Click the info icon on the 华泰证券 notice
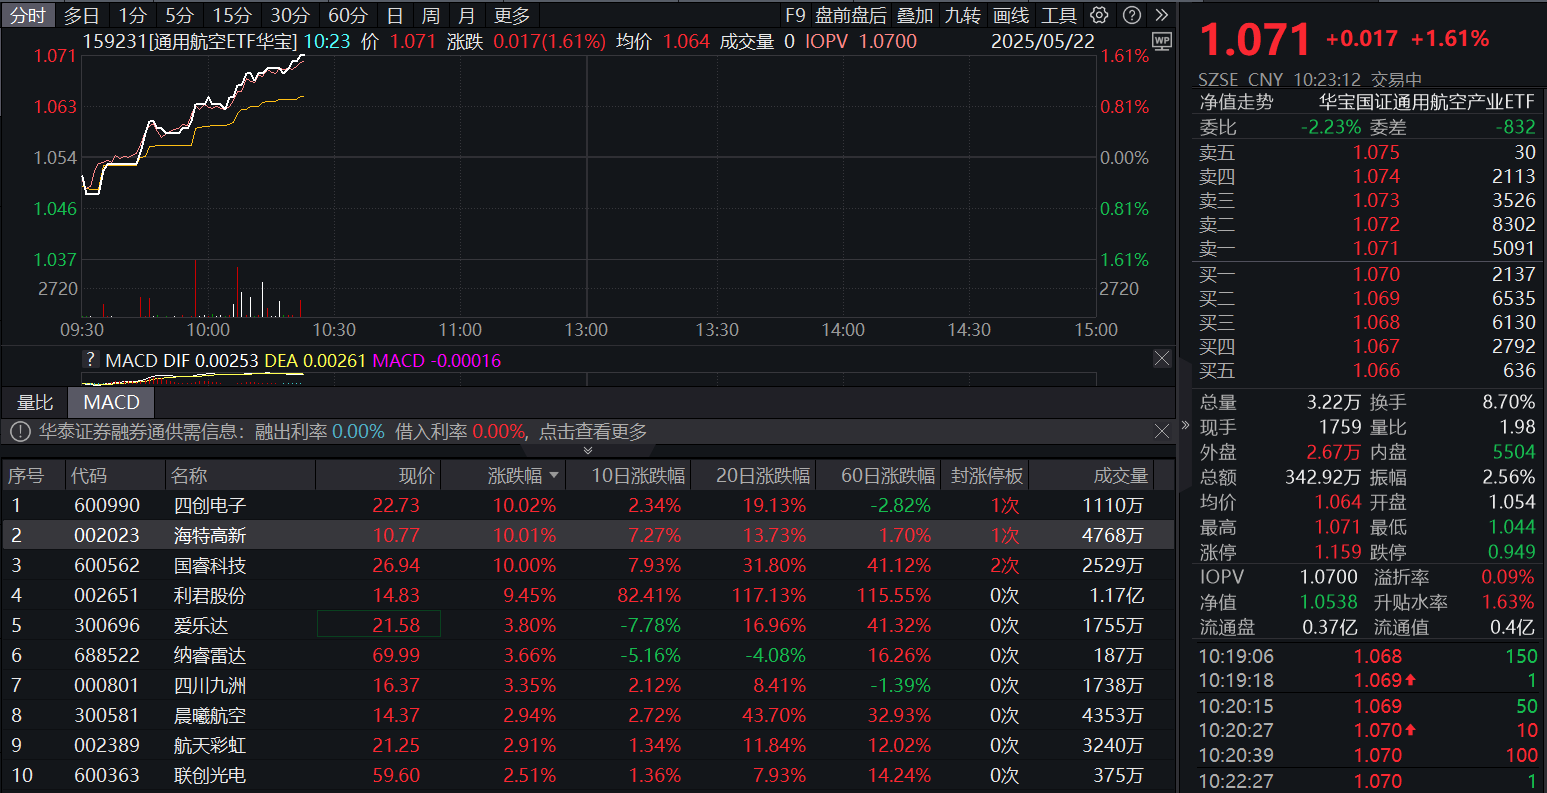Image resolution: width=1547 pixels, height=793 pixels. (x=20, y=432)
